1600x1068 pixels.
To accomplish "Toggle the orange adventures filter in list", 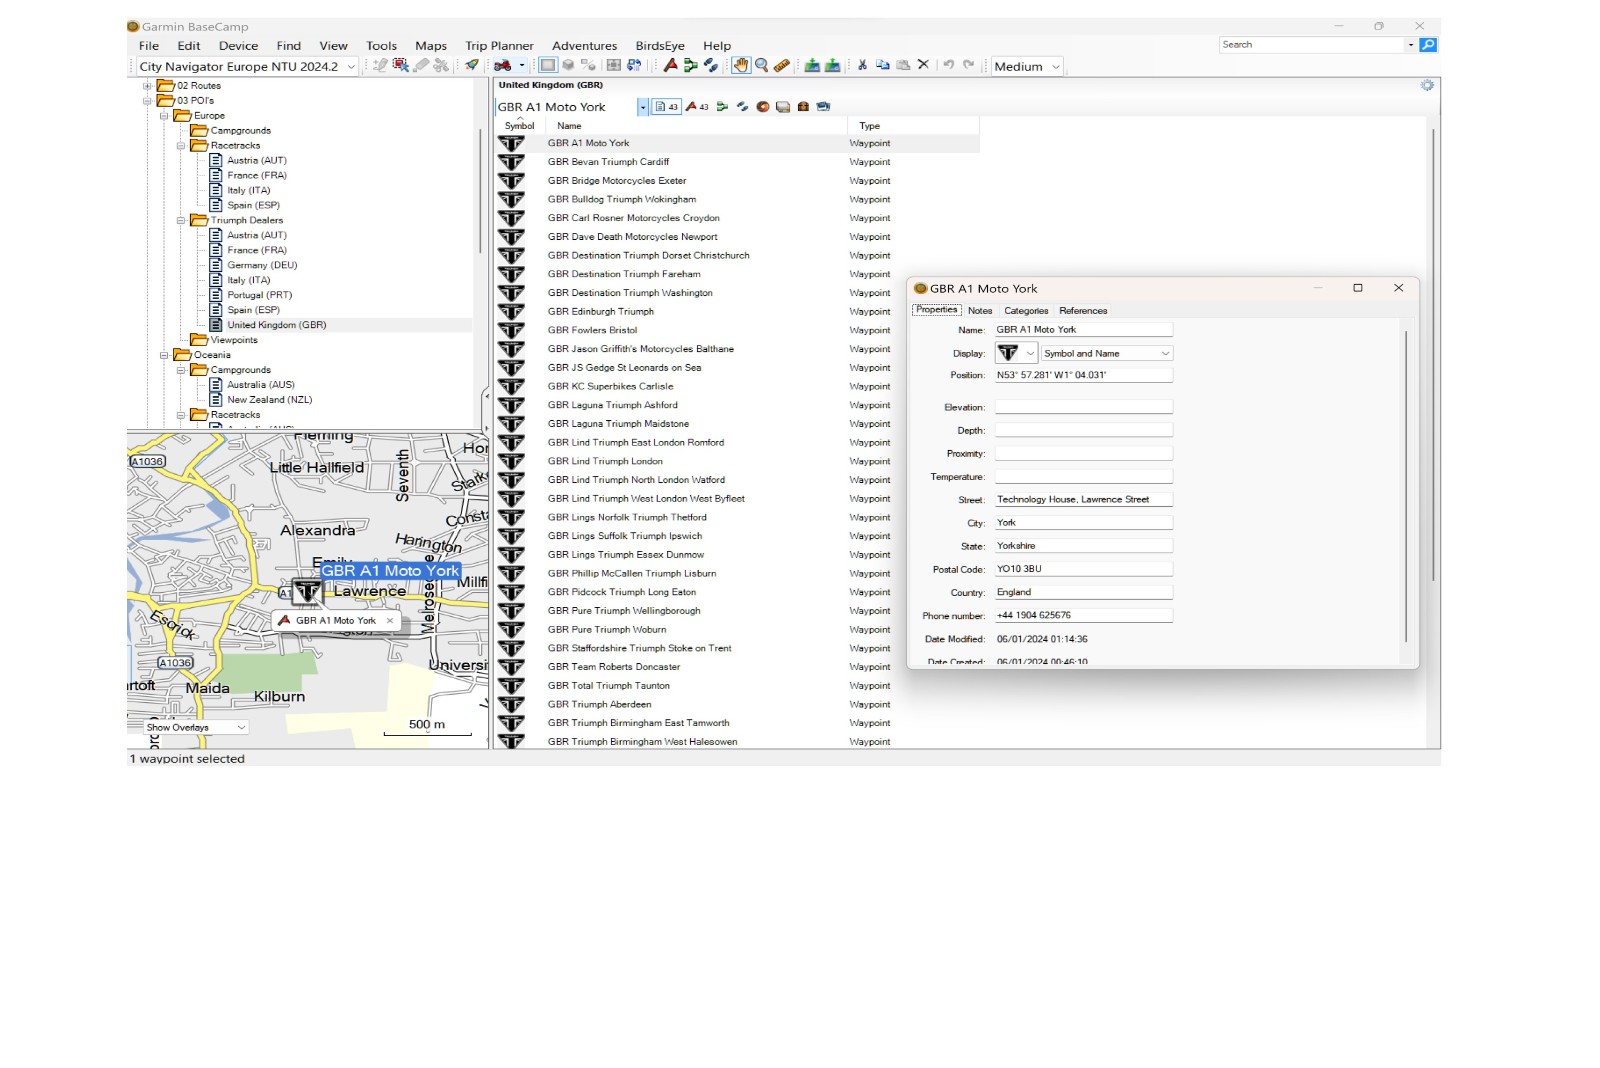I will pyautogui.click(x=763, y=107).
